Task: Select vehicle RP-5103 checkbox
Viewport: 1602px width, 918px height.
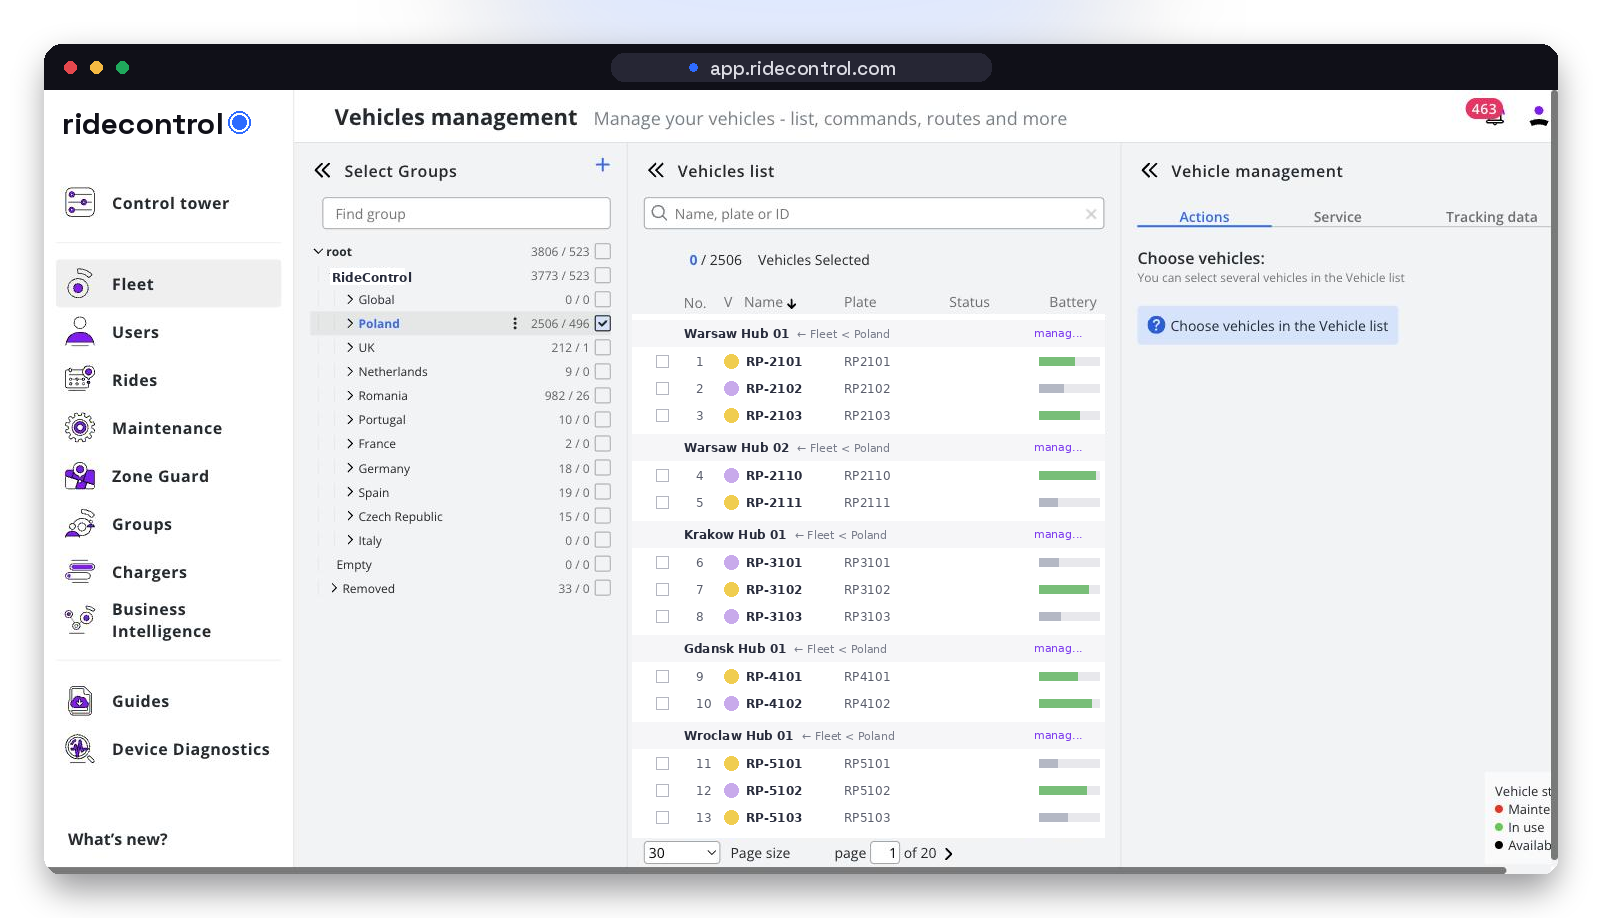Action: click(662, 817)
